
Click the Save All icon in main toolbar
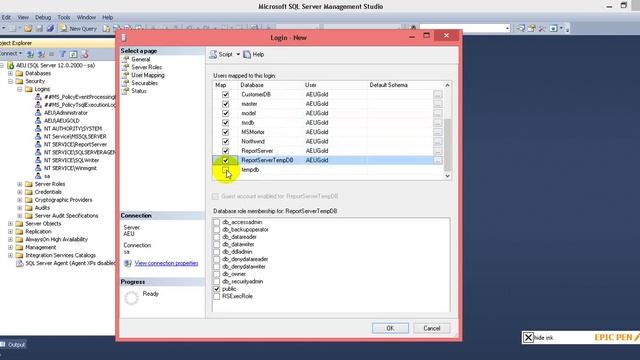pos(50,29)
